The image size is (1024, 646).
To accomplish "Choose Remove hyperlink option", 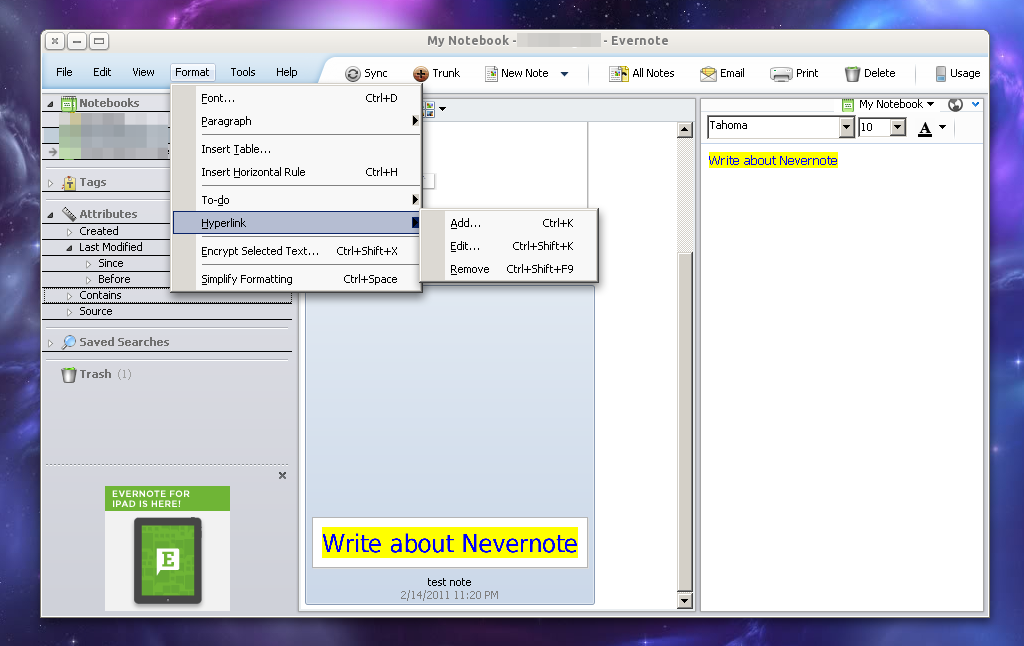I will click(x=510, y=268).
